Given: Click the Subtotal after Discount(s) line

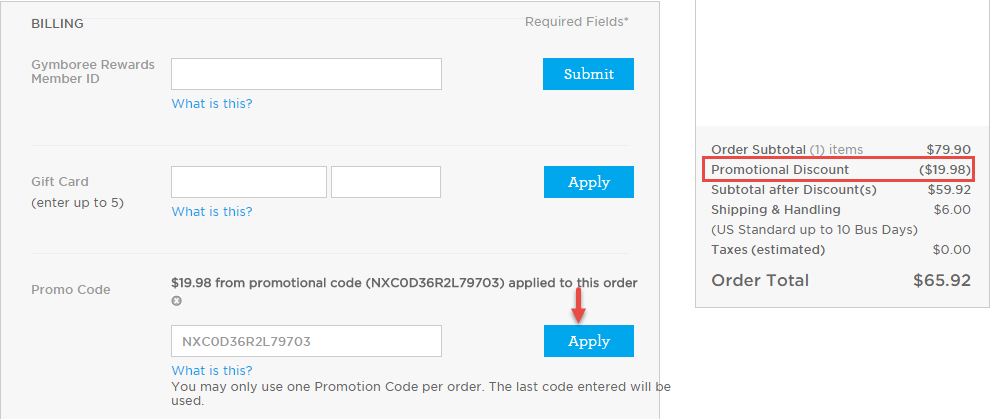Looking at the screenshot, I should pos(840,189).
